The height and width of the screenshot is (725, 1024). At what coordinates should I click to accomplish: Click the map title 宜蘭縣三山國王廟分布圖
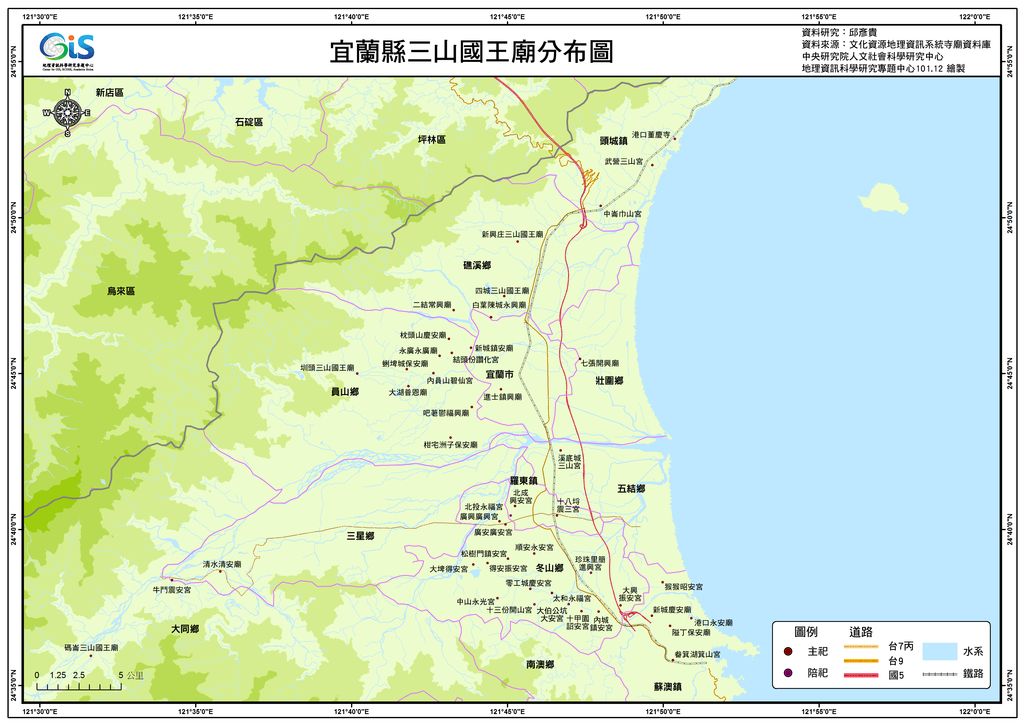[471, 52]
